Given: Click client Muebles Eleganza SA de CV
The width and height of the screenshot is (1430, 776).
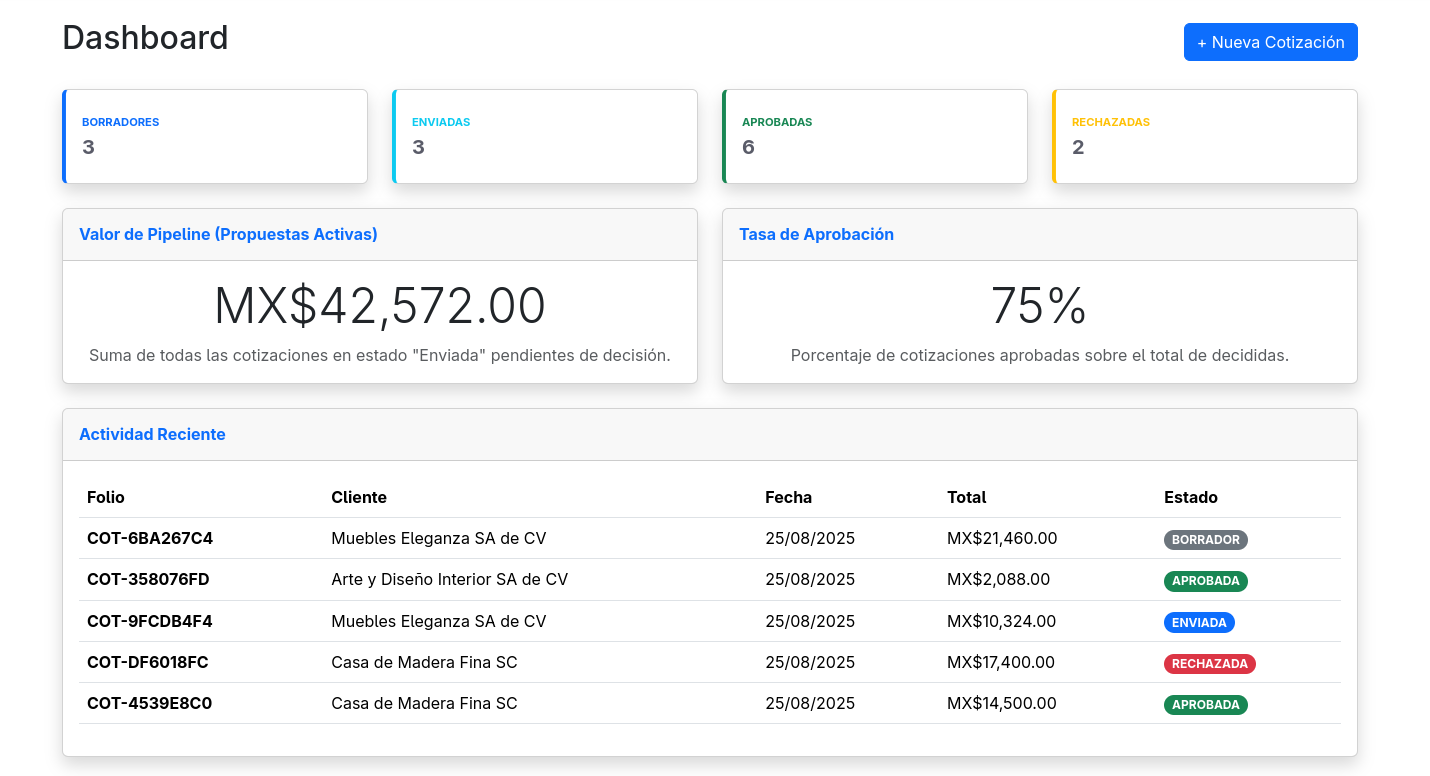Looking at the screenshot, I should [x=438, y=538].
